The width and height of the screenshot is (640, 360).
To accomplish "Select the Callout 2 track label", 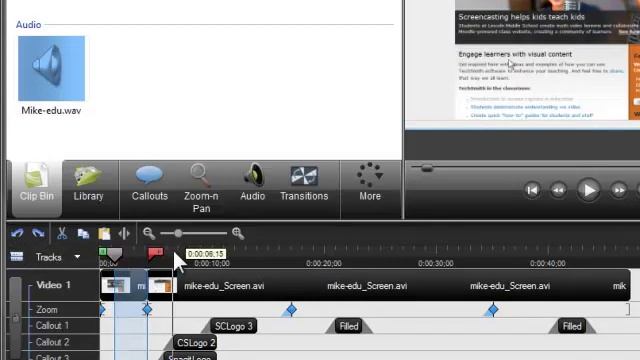I will point(52,342).
